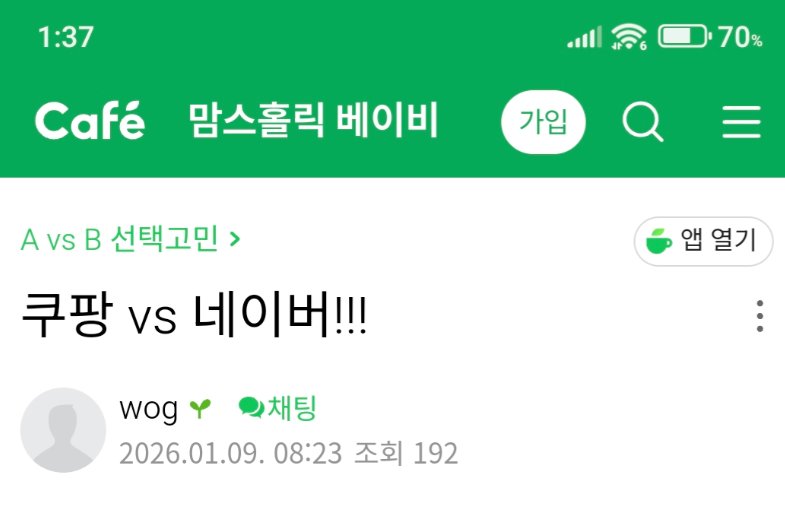Click the green sprout badge beside wog

[200, 408]
